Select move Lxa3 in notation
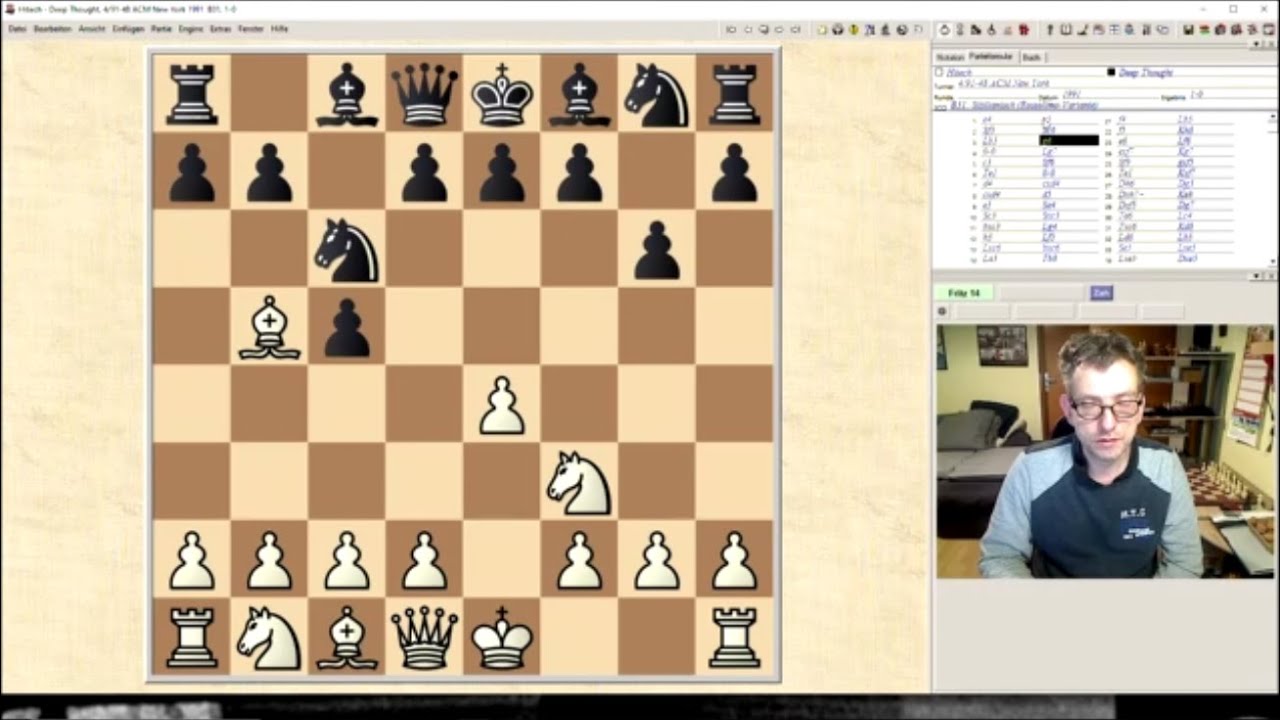1280x720 pixels. [1126, 258]
